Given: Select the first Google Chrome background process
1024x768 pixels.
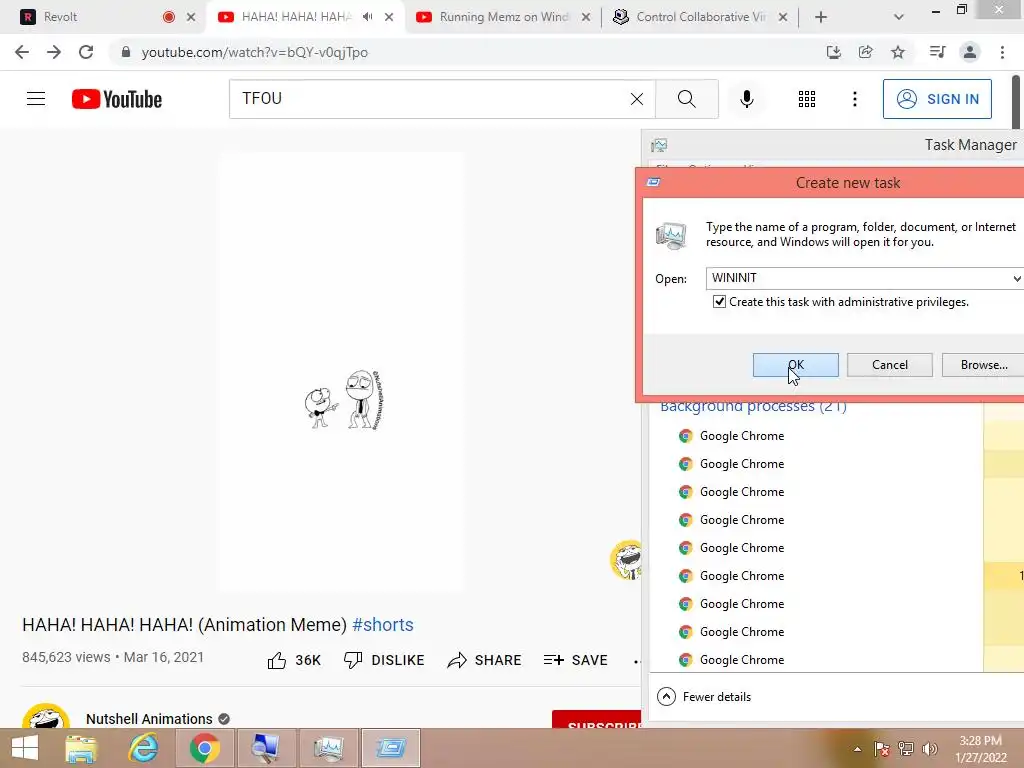Looking at the screenshot, I should point(742,436).
